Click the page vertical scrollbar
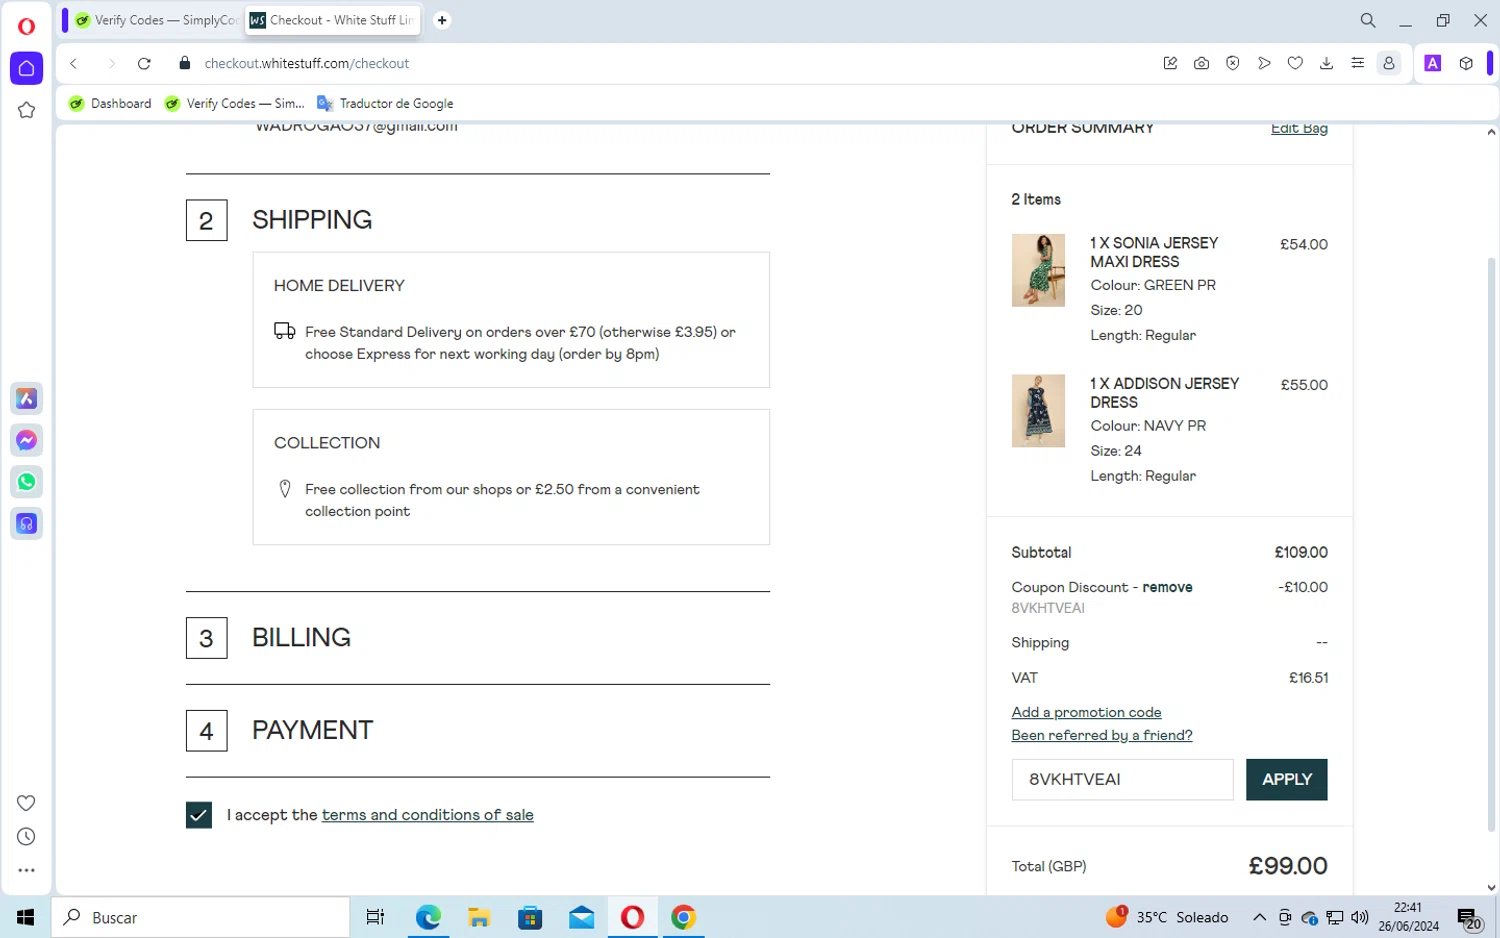Screen dimensions: 1500x938 point(1491,545)
